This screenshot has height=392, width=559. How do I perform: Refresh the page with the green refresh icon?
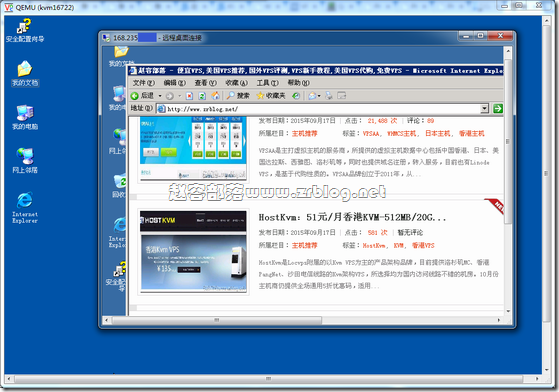[202, 96]
